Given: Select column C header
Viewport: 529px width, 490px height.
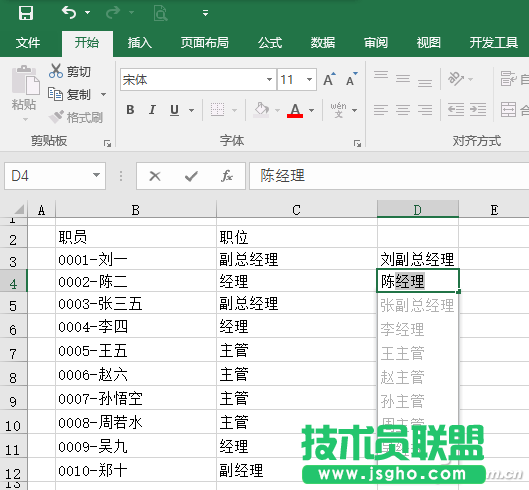Looking at the screenshot, I should coord(297,210).
